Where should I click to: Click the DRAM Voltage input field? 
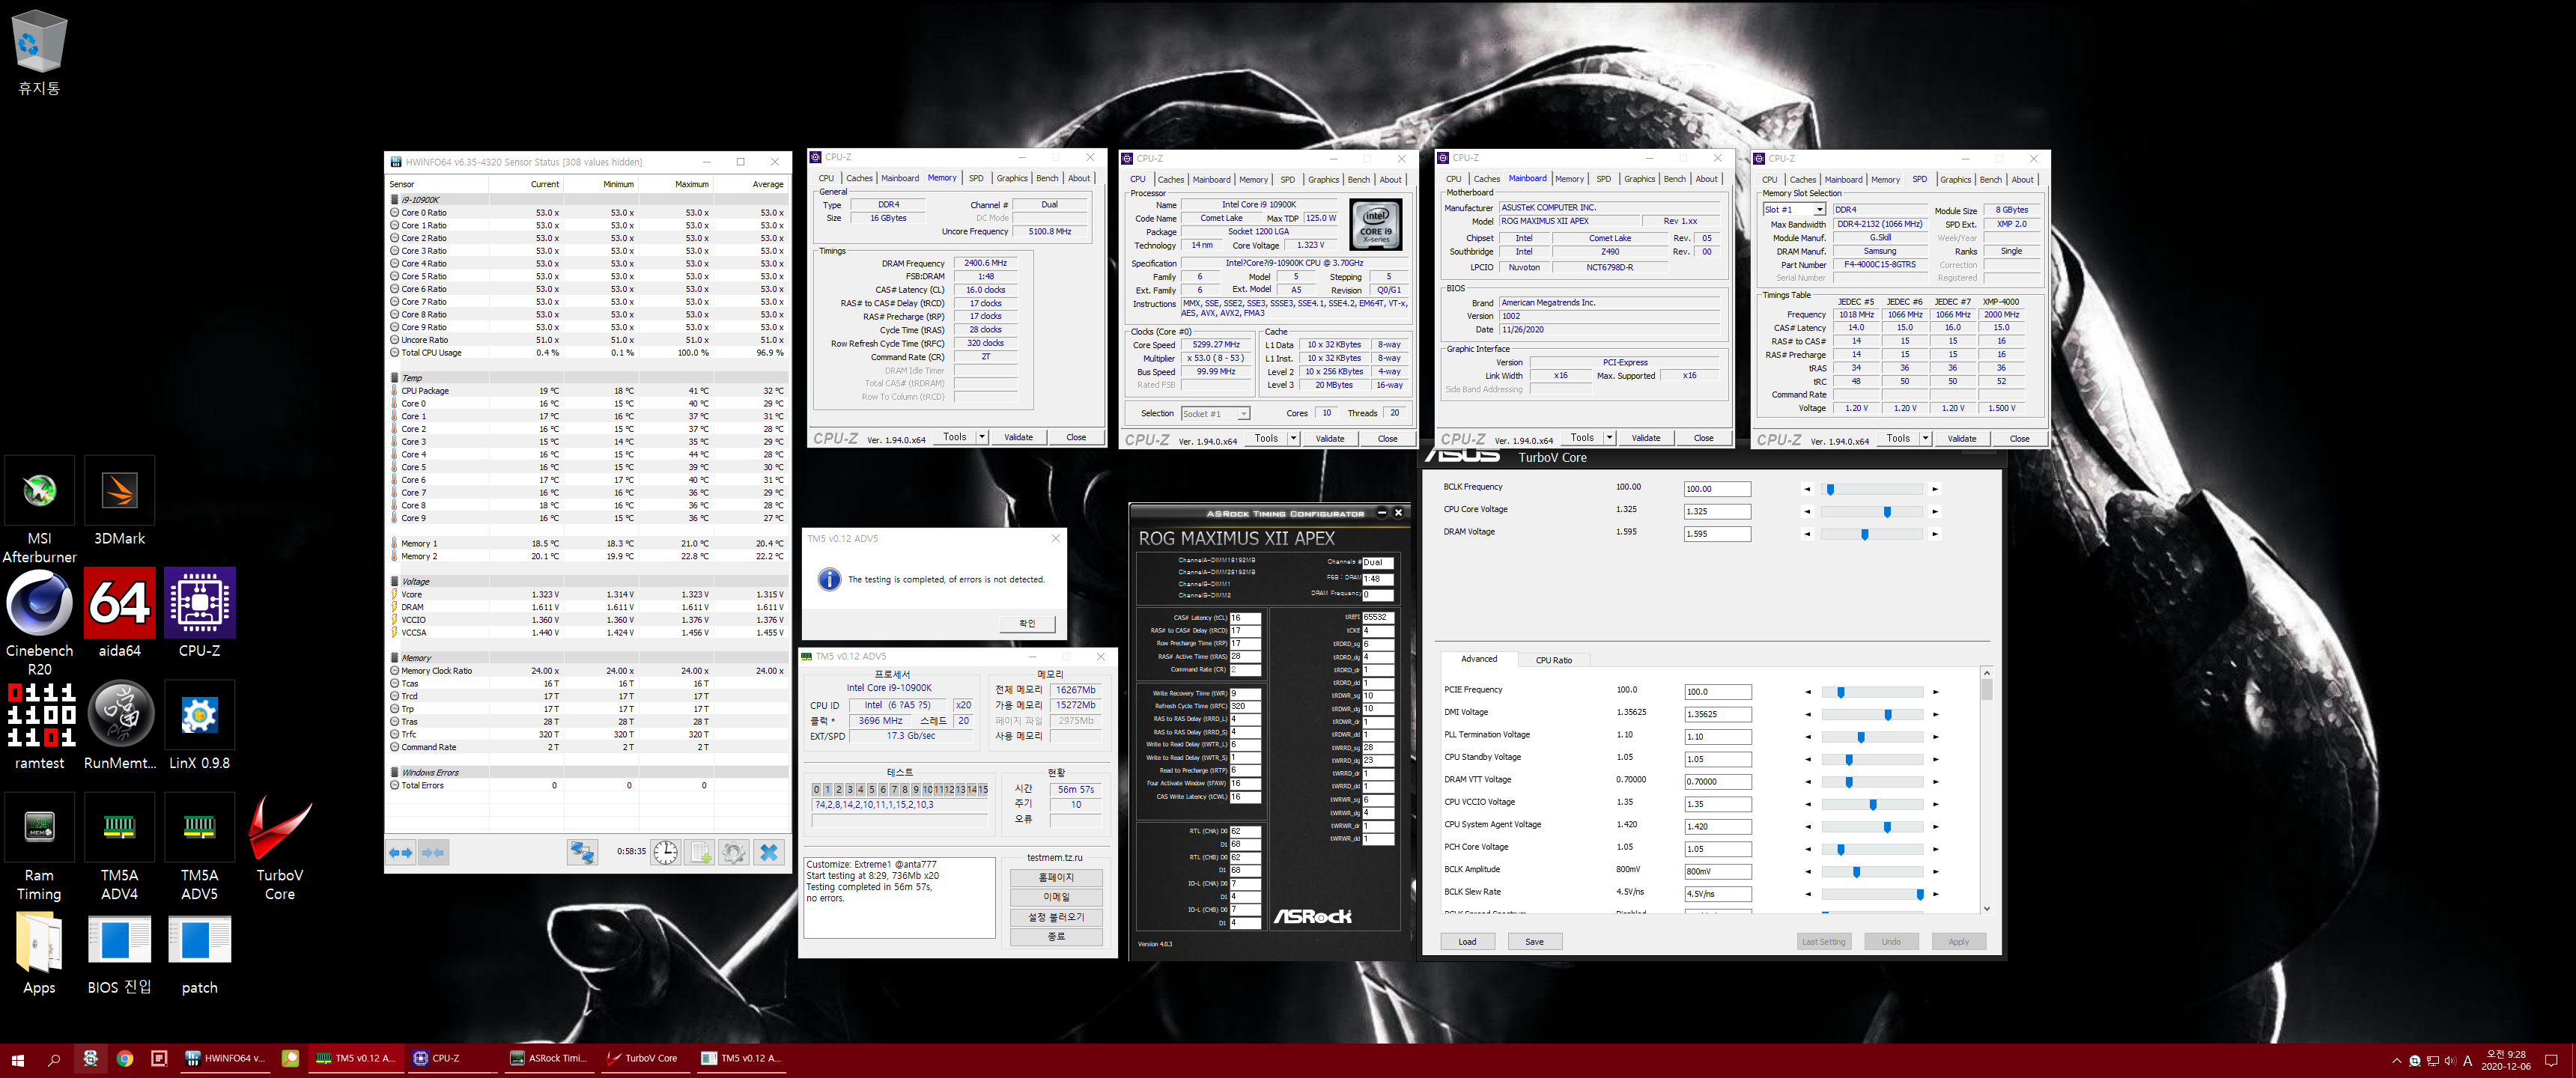pyautogui.click(x=1716, y=534)
